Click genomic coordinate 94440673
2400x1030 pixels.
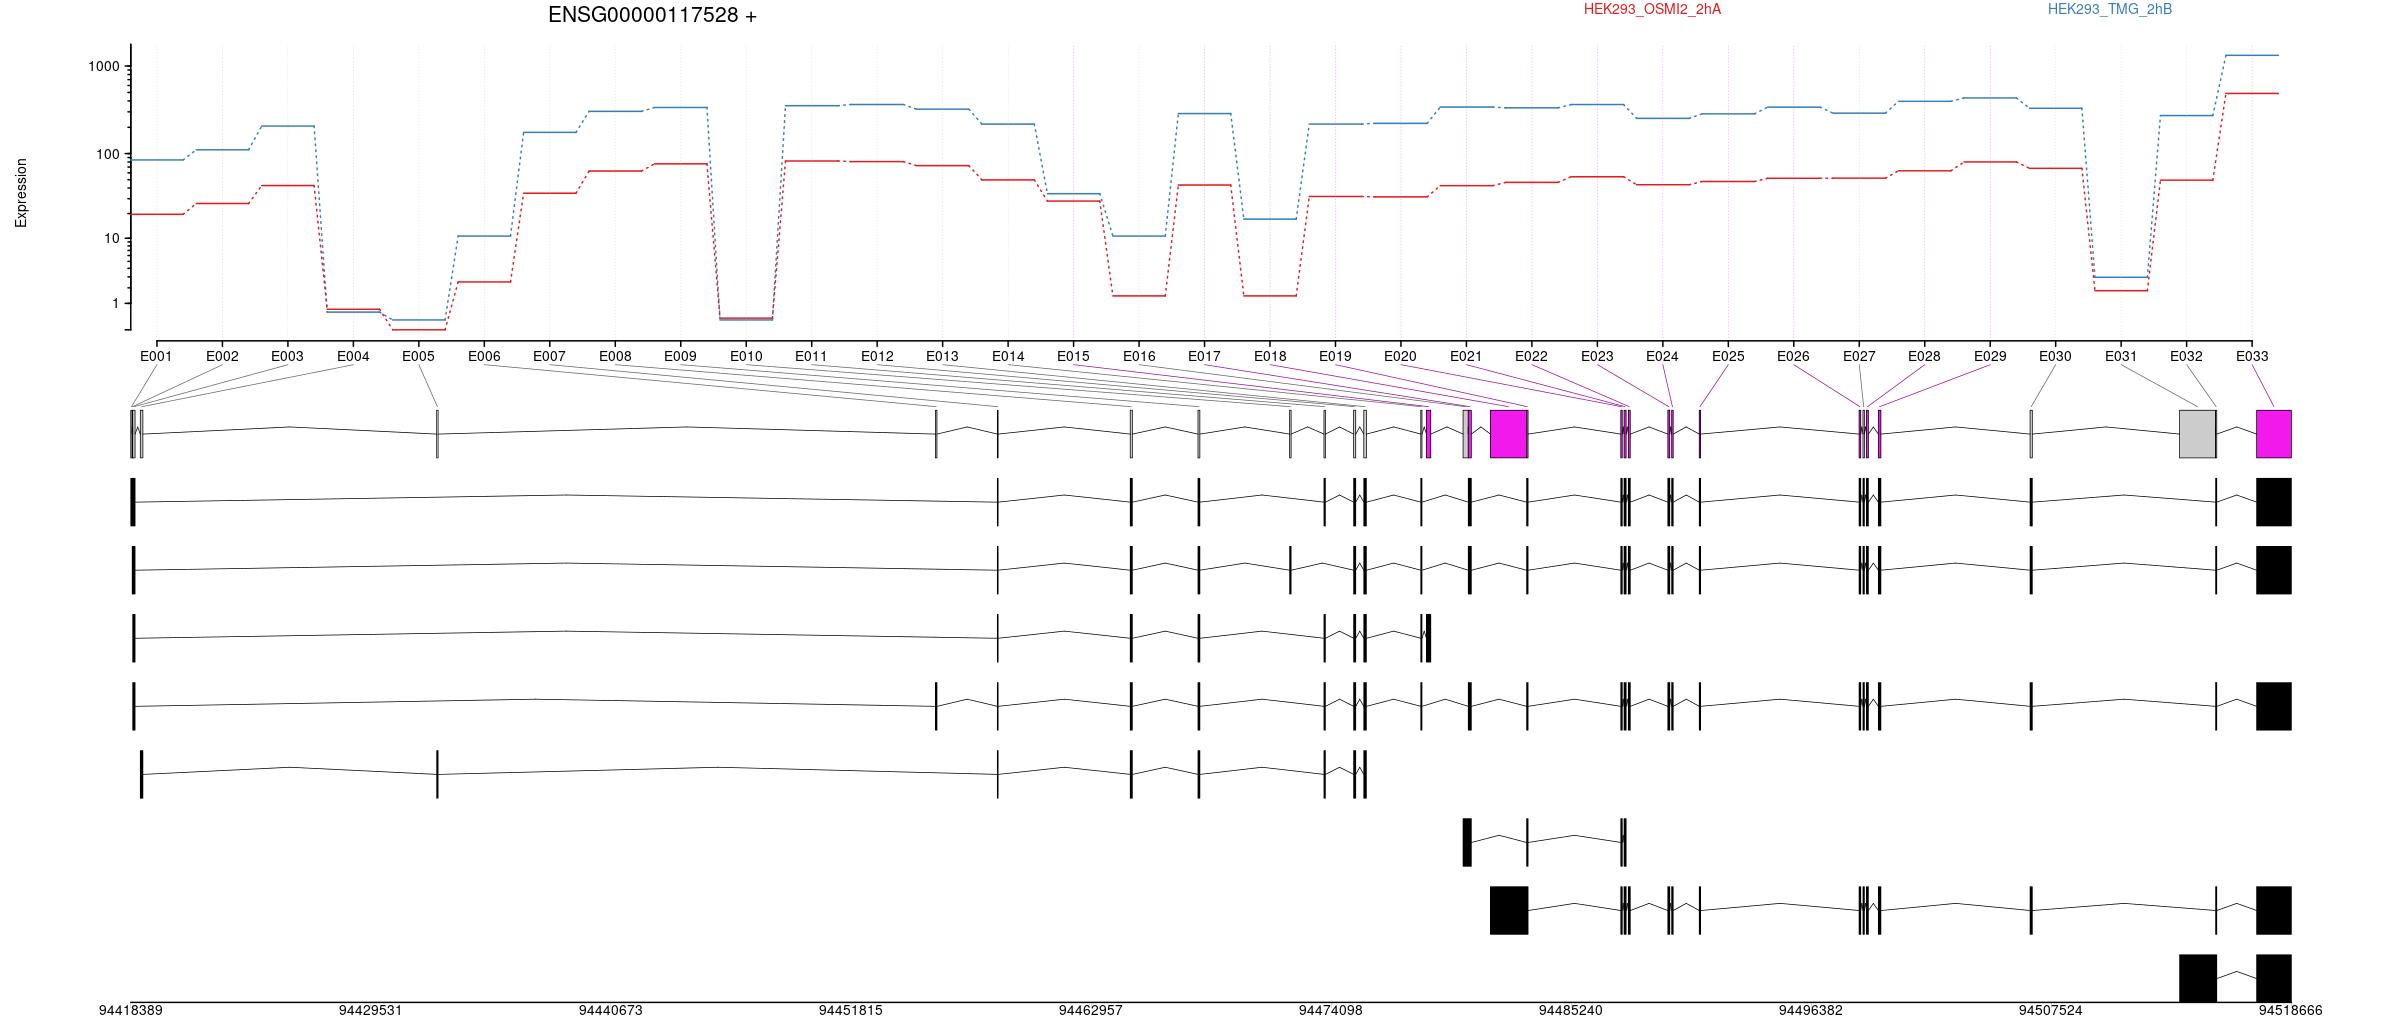click(611, 1011)
